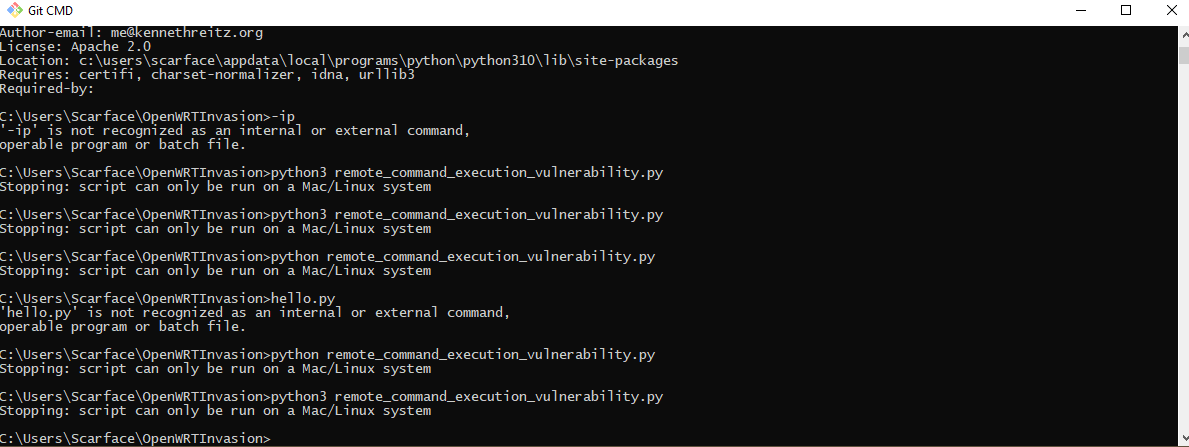Click the final Stopping: script message line
Viewport: 1189px width, 447px height.
tap(215, 411)
